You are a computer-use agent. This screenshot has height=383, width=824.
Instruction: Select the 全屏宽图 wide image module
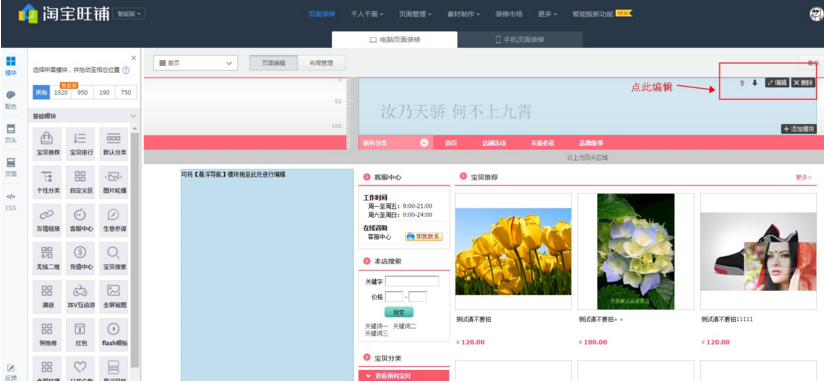tap(114, 296)
